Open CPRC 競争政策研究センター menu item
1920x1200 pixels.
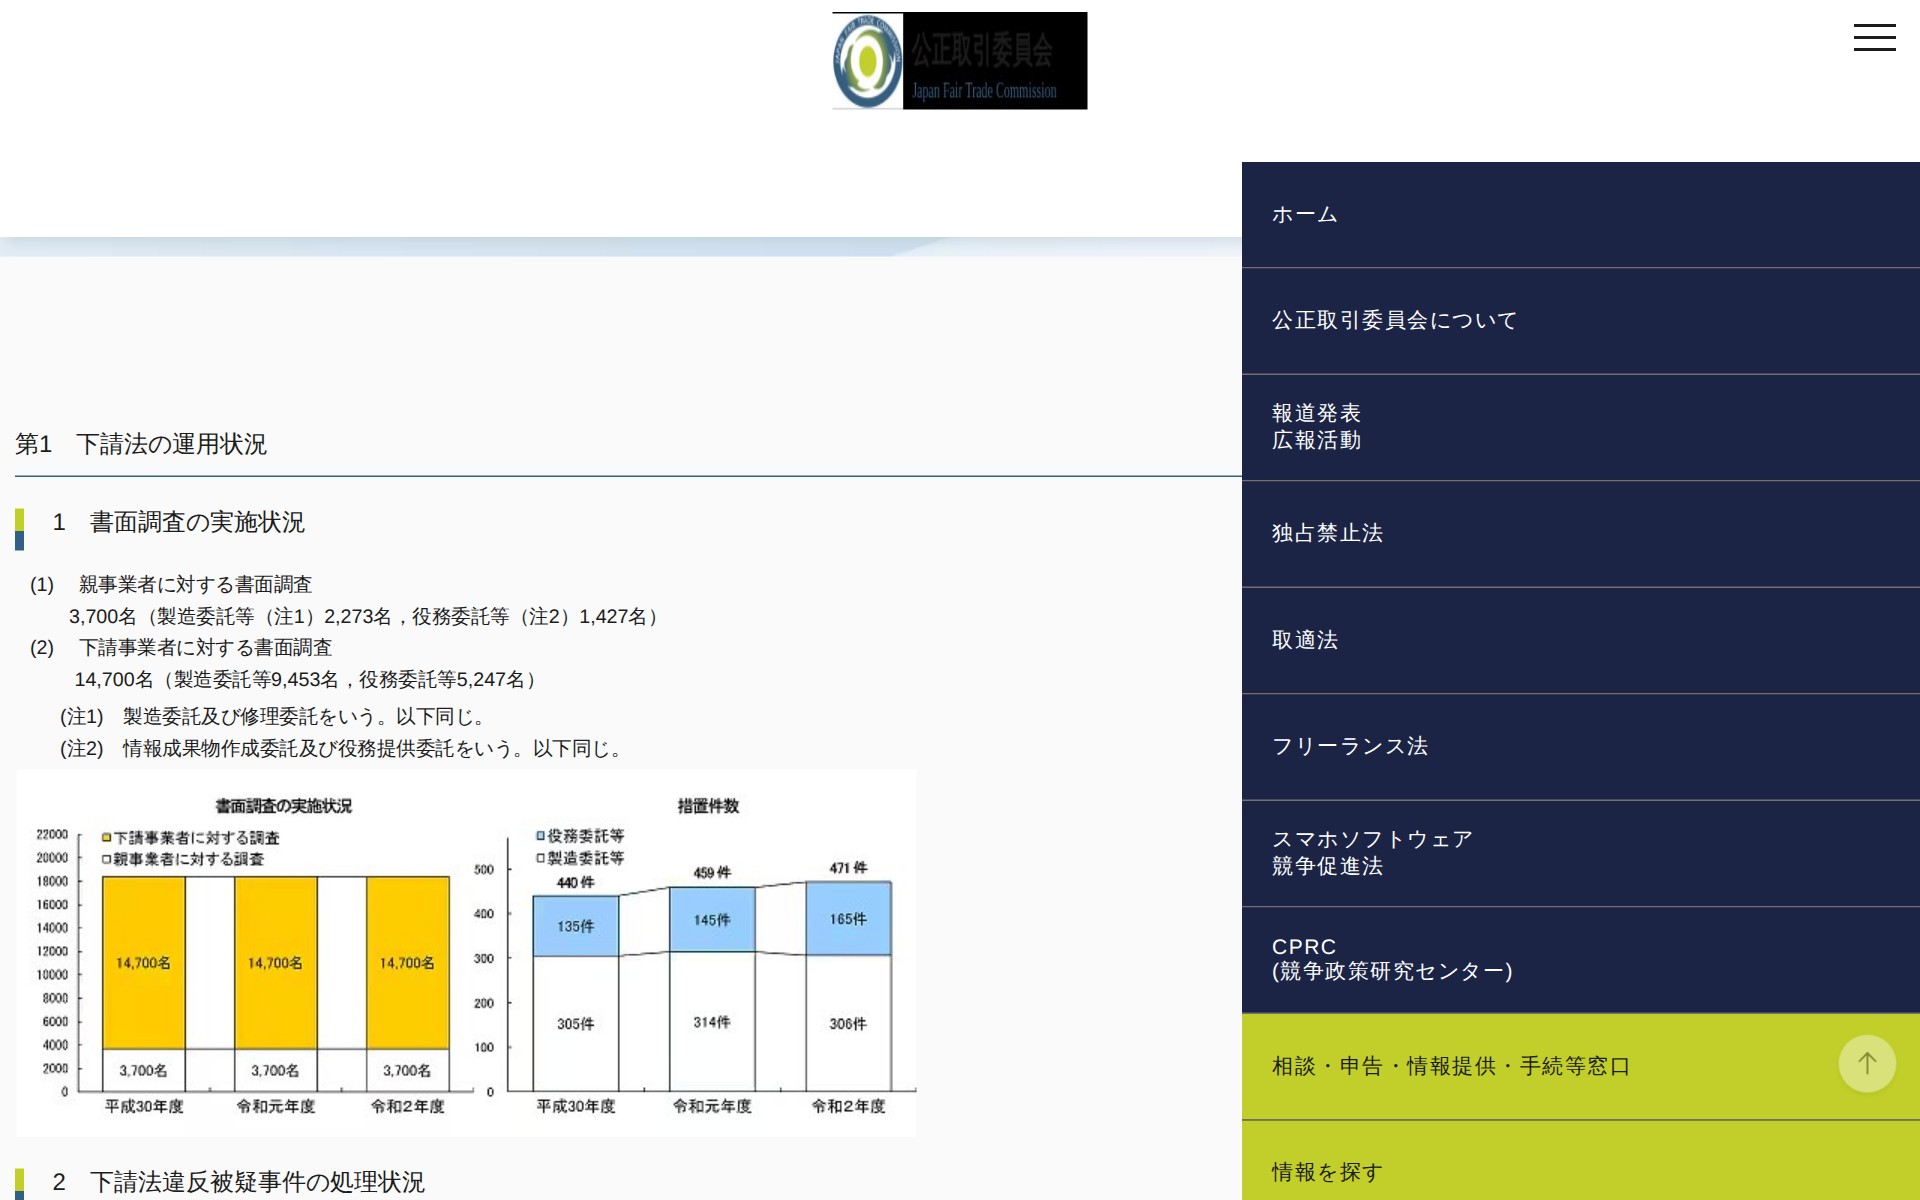1391,960
